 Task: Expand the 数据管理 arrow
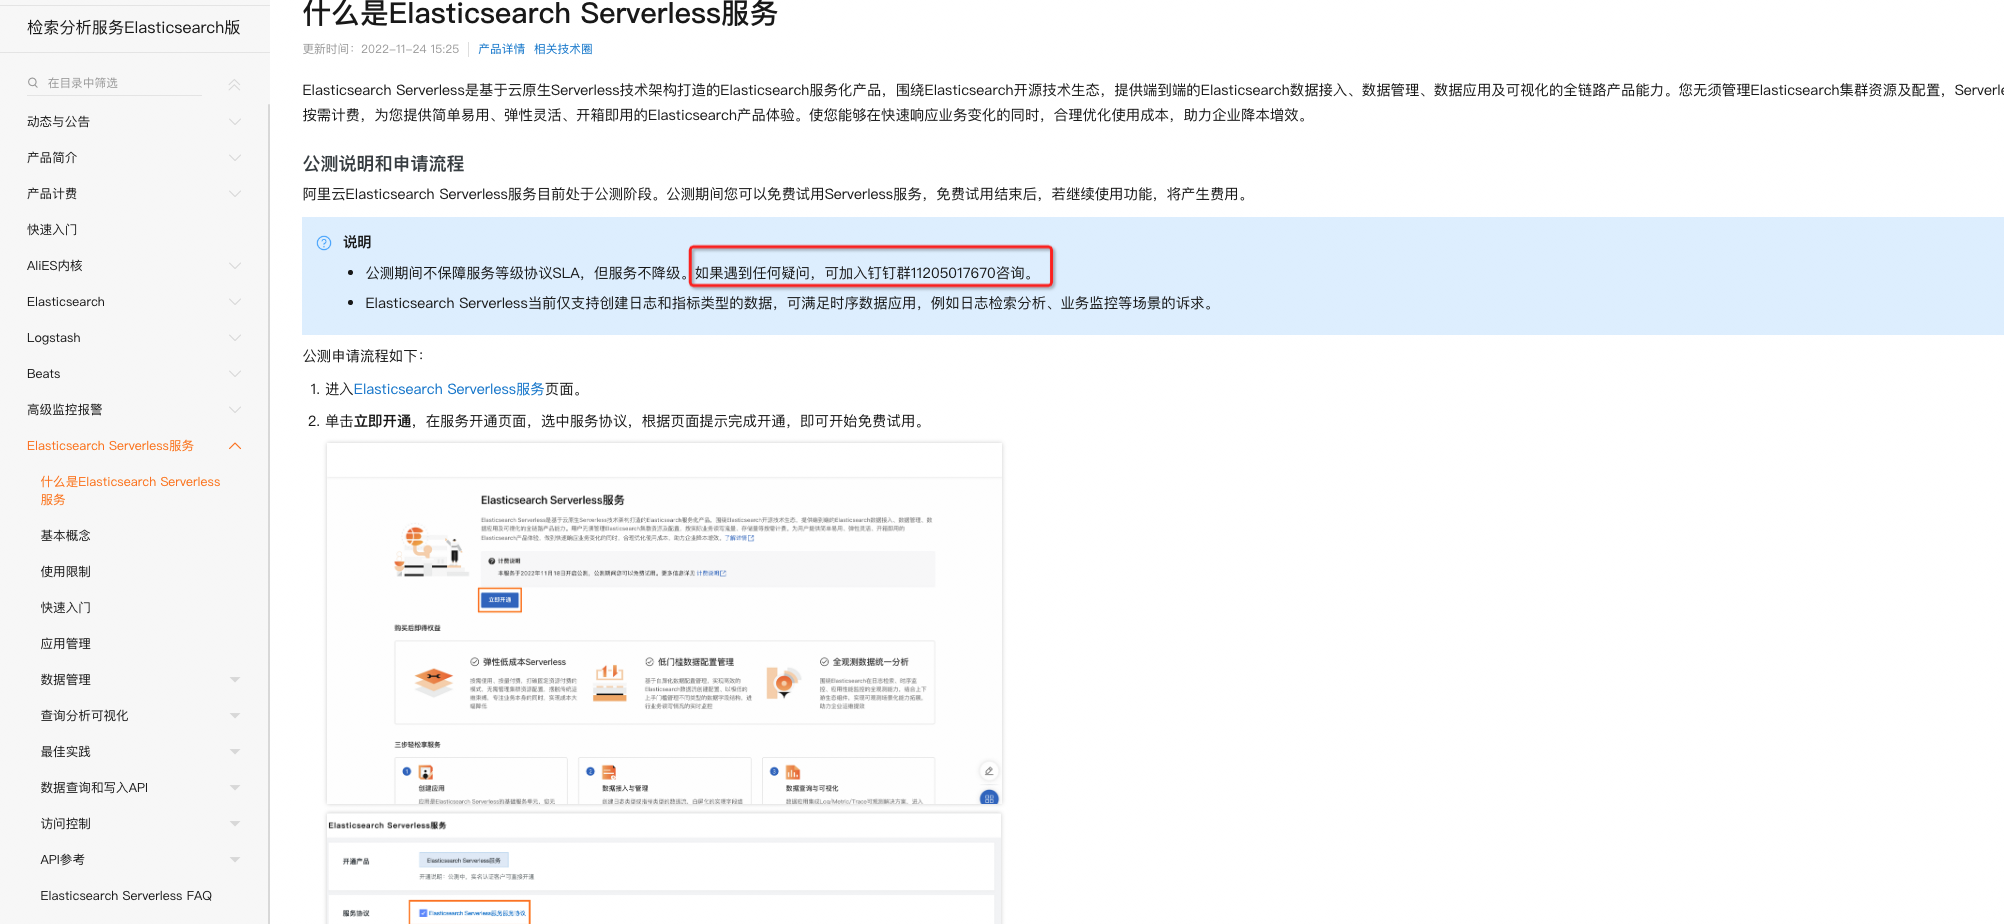click(x=235, y=680)
